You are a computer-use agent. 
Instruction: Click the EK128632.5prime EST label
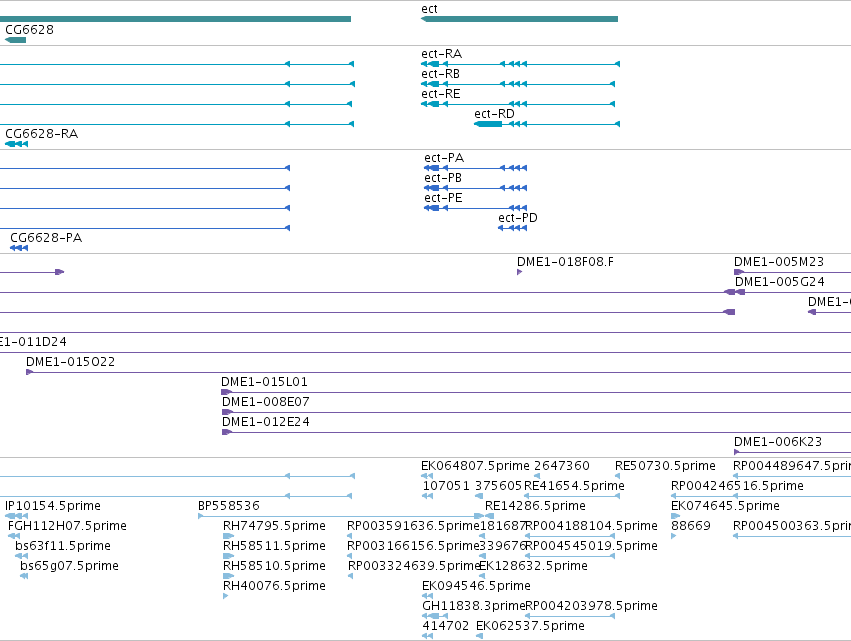click(534, 566)
